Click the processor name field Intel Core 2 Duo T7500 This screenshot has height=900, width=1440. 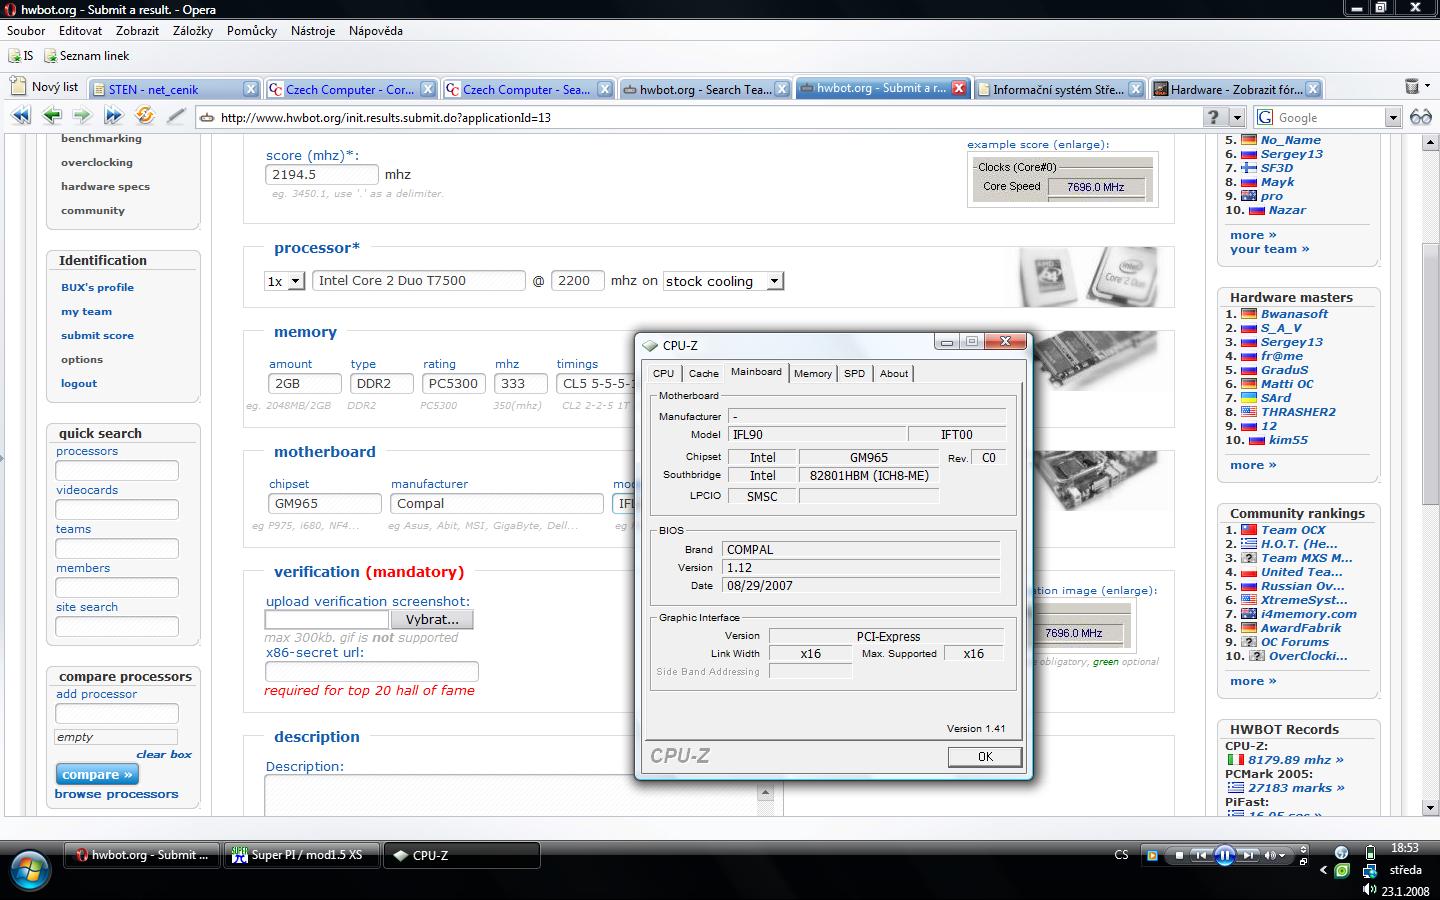(419, 281)
